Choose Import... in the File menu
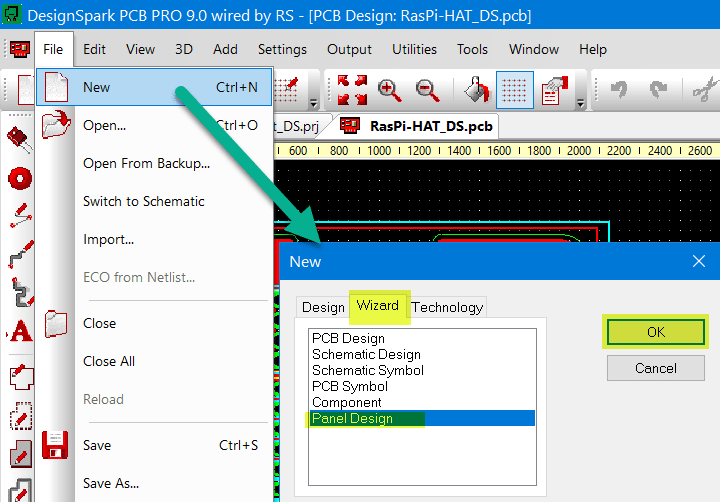The image size is (720, 502). click(x=154, y=239)
